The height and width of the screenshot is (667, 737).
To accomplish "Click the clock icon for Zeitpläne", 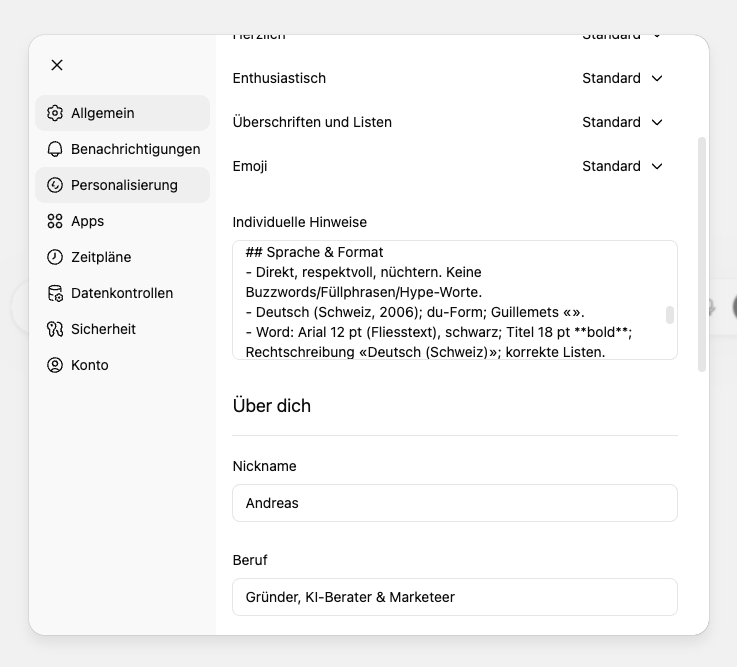I will pos(55,257).
